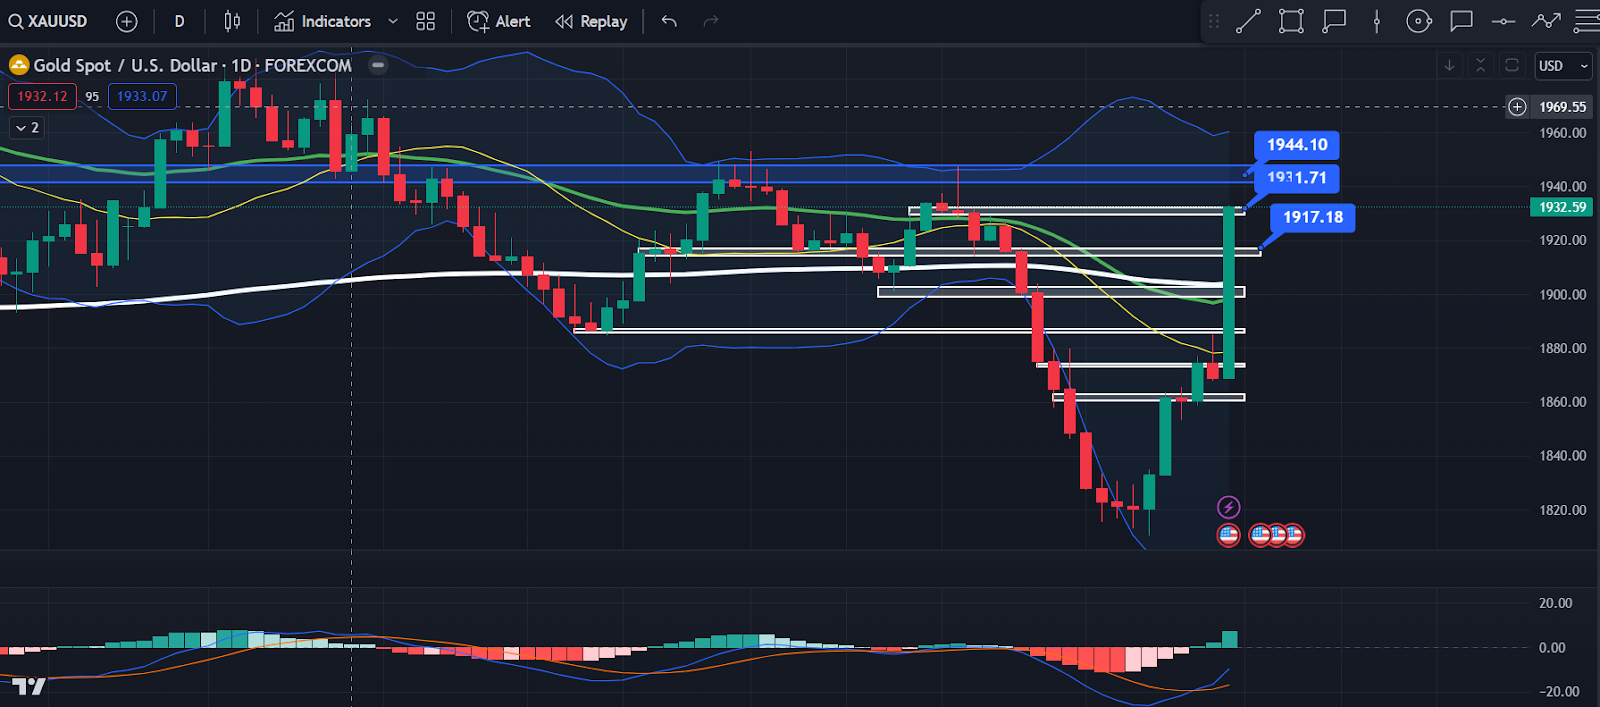Click the 1820.00 price scale label

[x=1563, y=510]
